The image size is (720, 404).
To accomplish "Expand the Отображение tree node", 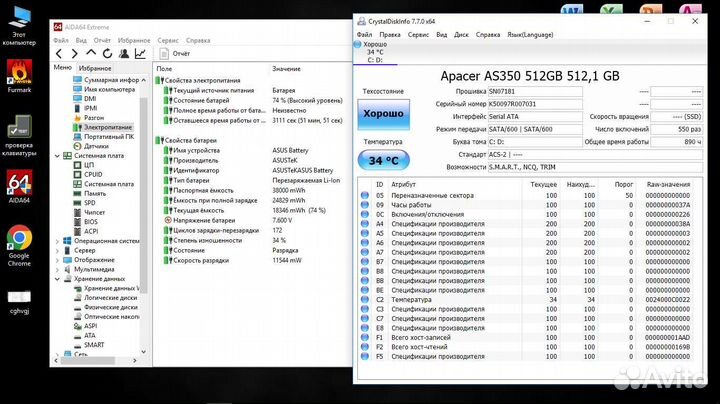I will coord(57,260).
